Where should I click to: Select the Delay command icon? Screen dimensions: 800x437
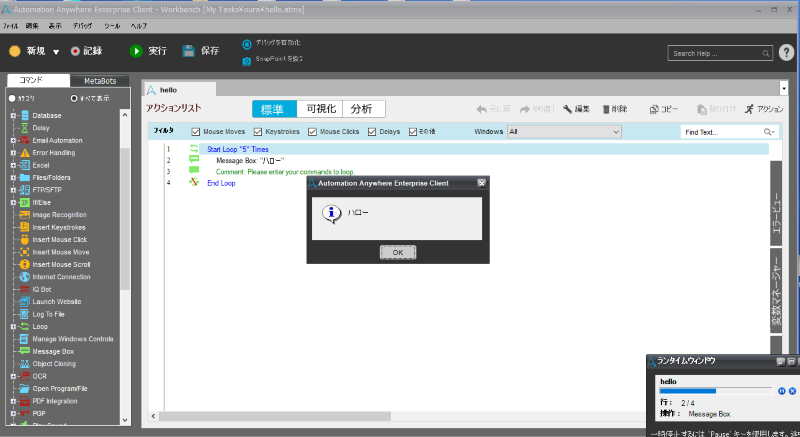24,128
